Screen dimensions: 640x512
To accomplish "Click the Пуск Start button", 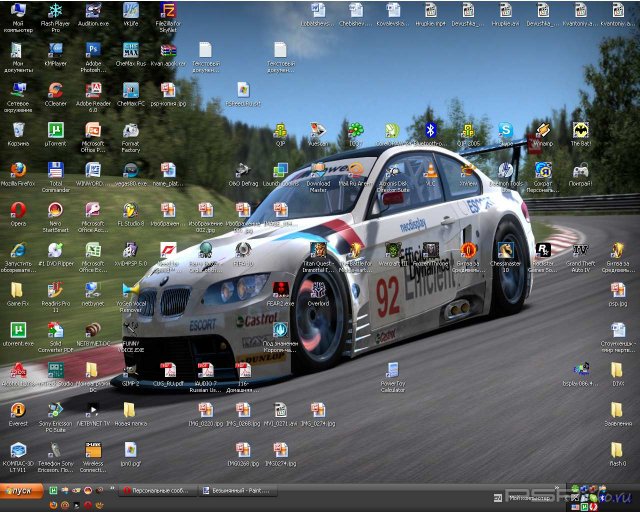I will (20, 490).
